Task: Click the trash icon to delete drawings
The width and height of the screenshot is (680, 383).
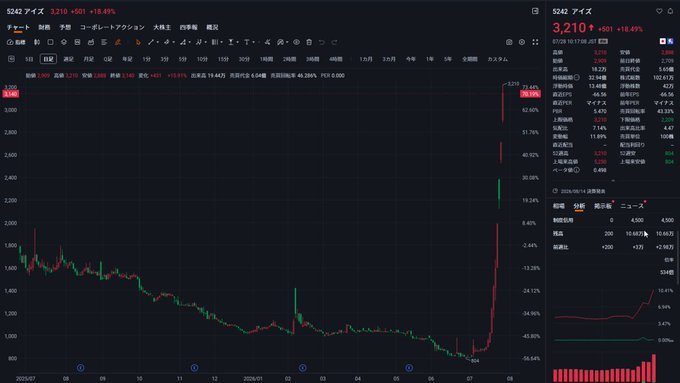Action: pos(309,42)
